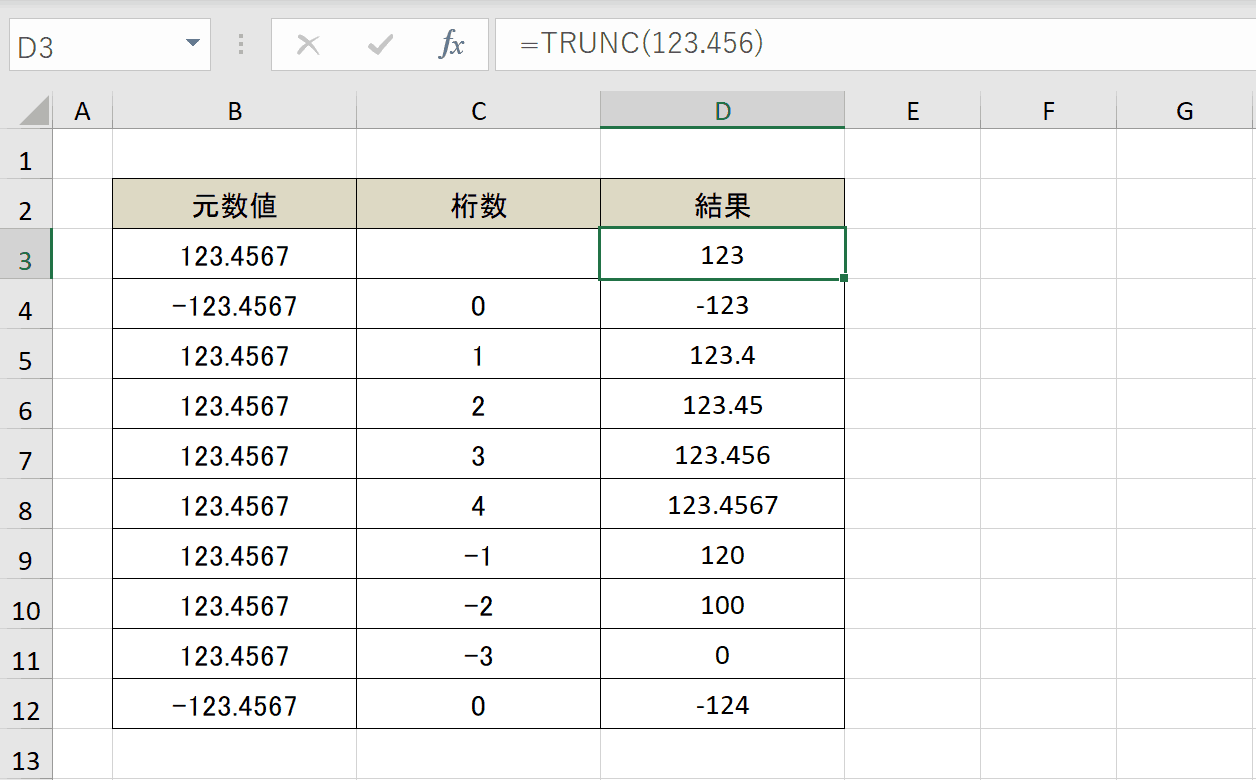This screenshot has width=1256, height=780.
Task: Click the Enter checkmark icon in formula bar
Action: [381, 44]
